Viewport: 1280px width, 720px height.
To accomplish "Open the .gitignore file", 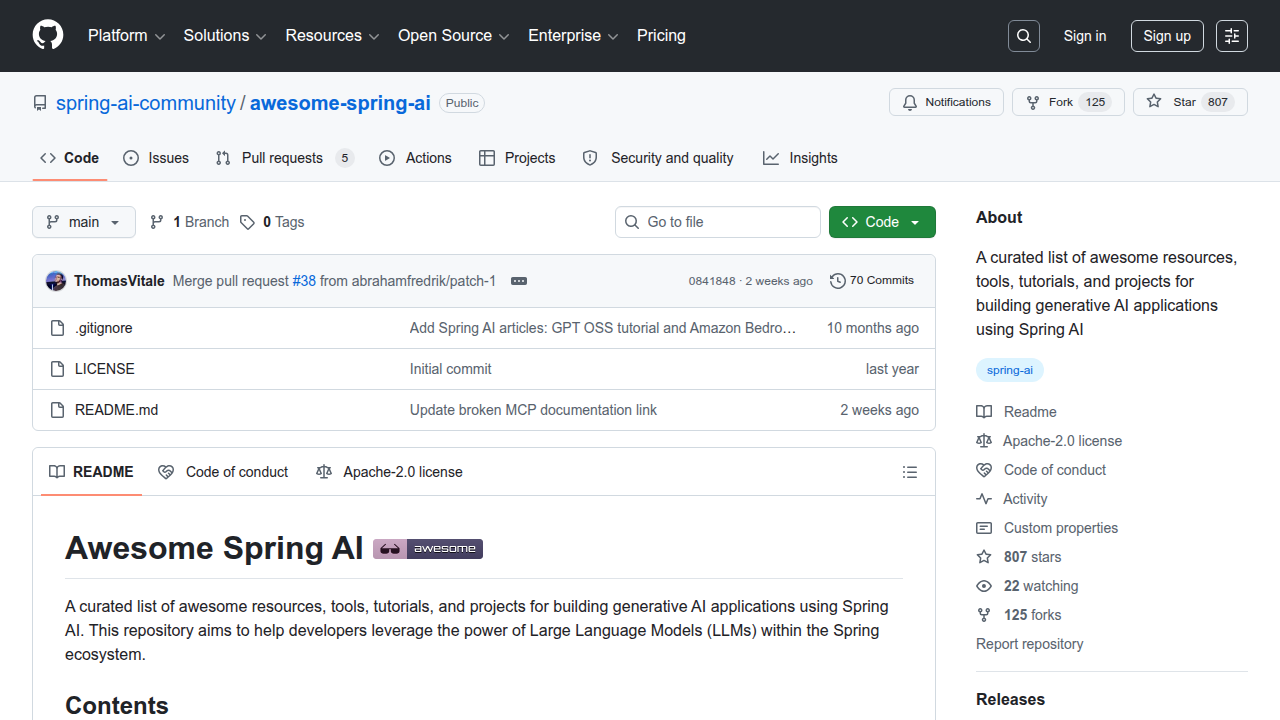I will tap(104, 328).
